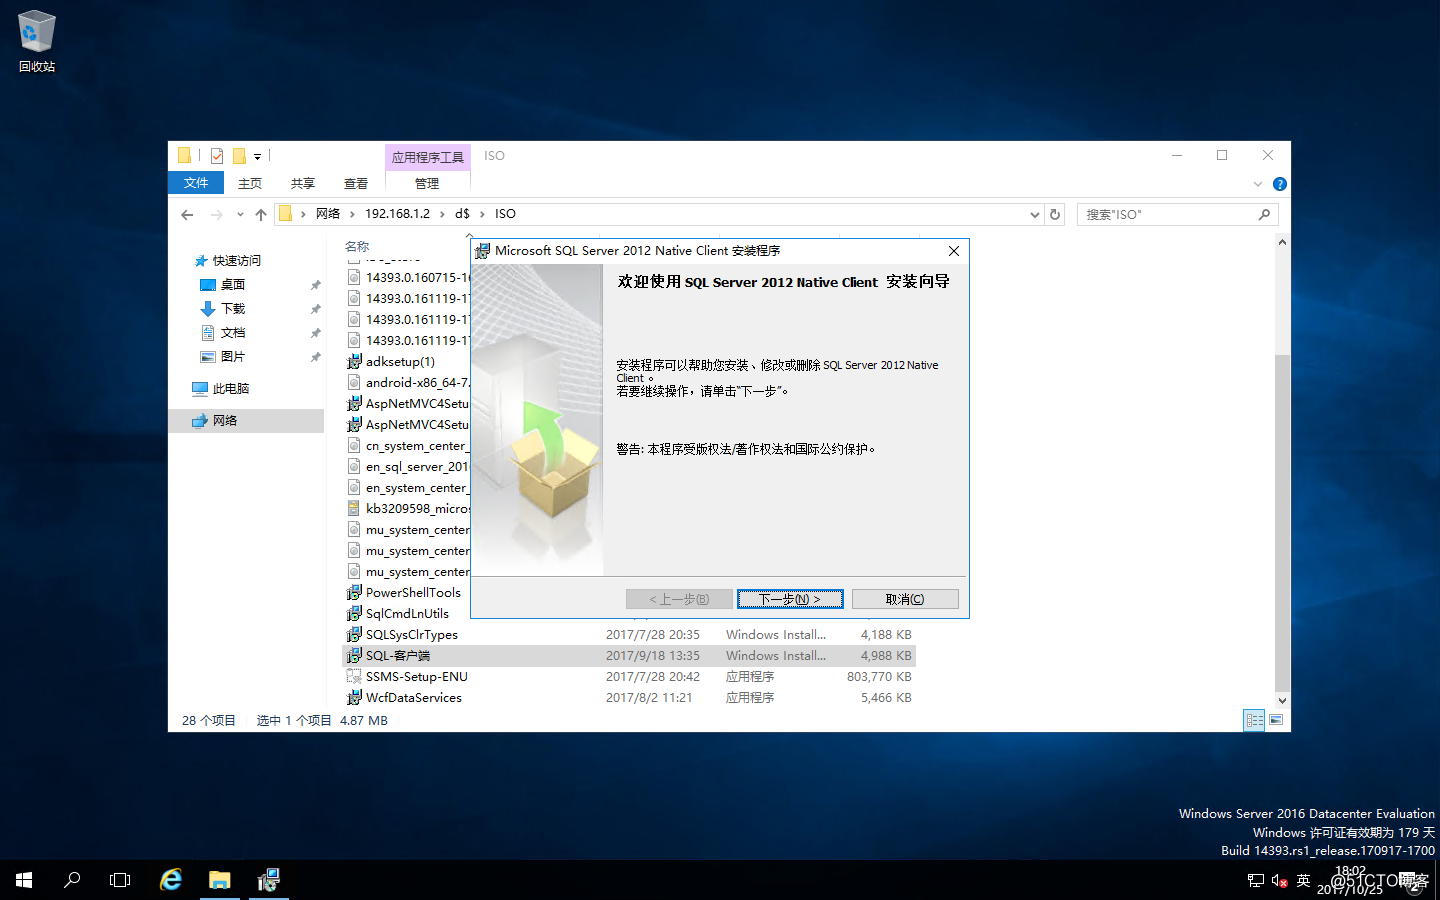Open Explorer help question mark
Screen dimensions: 1440x900
tap(1279, 184)
